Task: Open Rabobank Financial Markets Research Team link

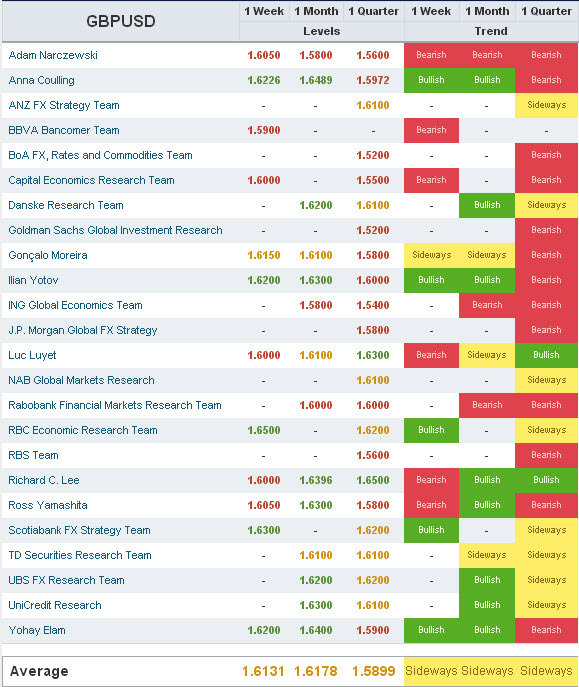Action: [x=115, y=405]
